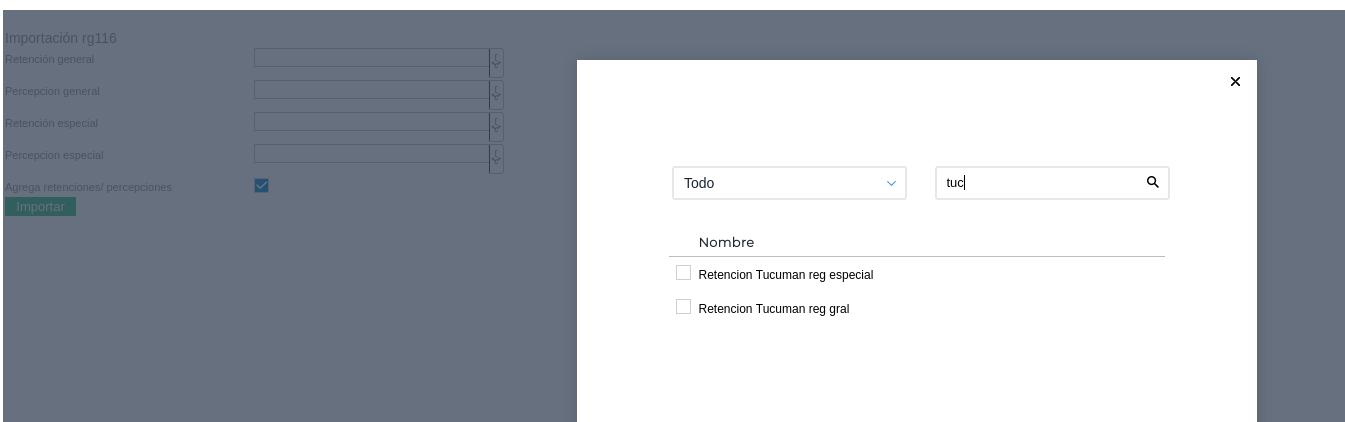Click the Importación rg116 heading
This screenshot has height=422, width=1345.
coord(62,38)
